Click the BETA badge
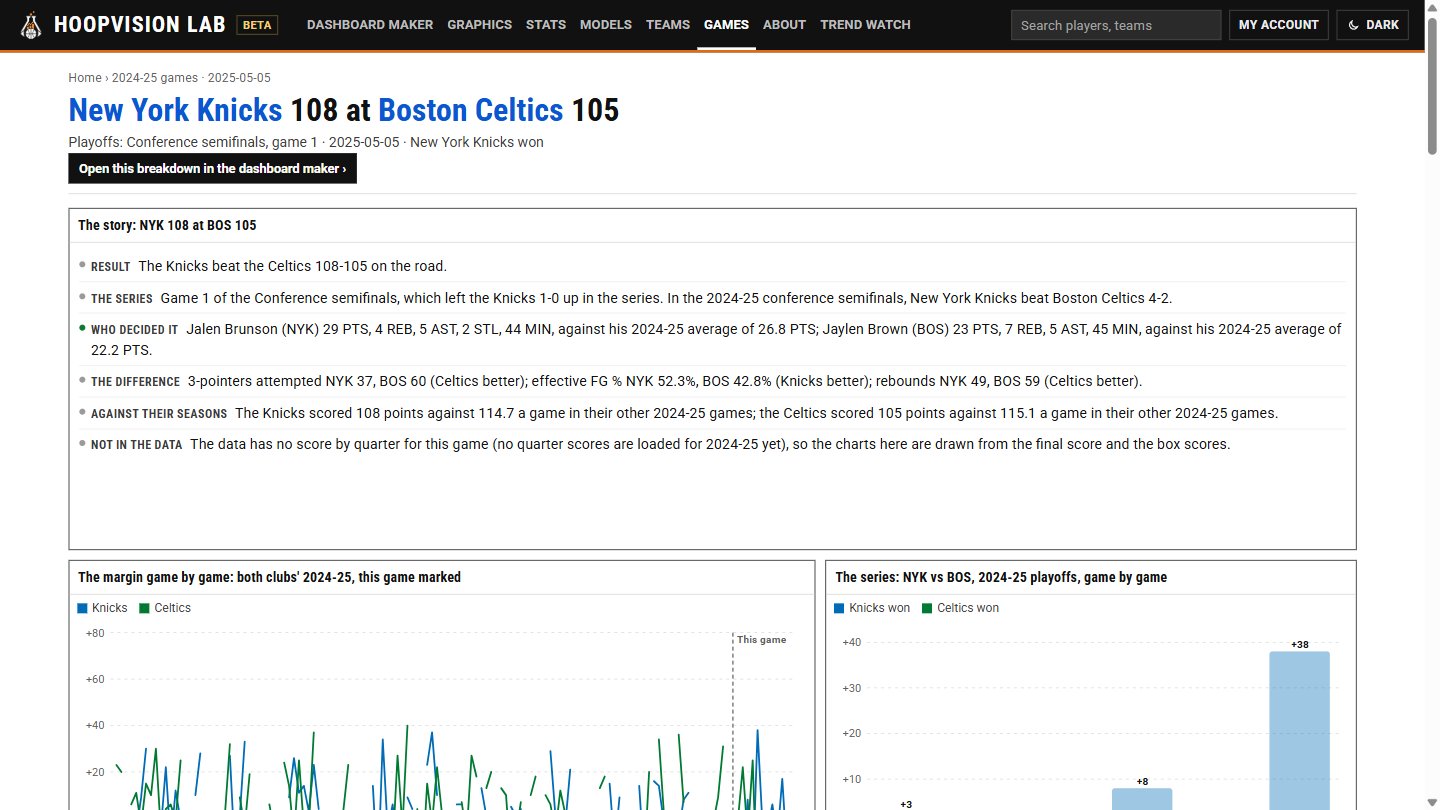Image resolution: width=1440 pixels, height=810 pixels. [257, 25]
